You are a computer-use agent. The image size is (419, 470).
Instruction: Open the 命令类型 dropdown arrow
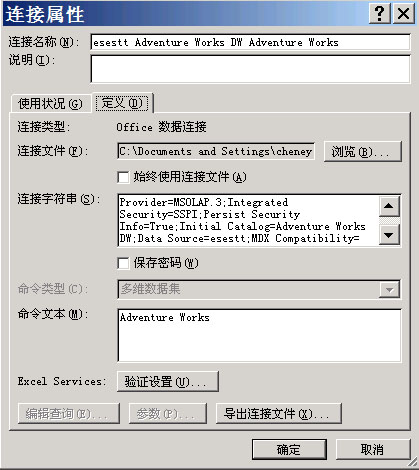(389, 289)
